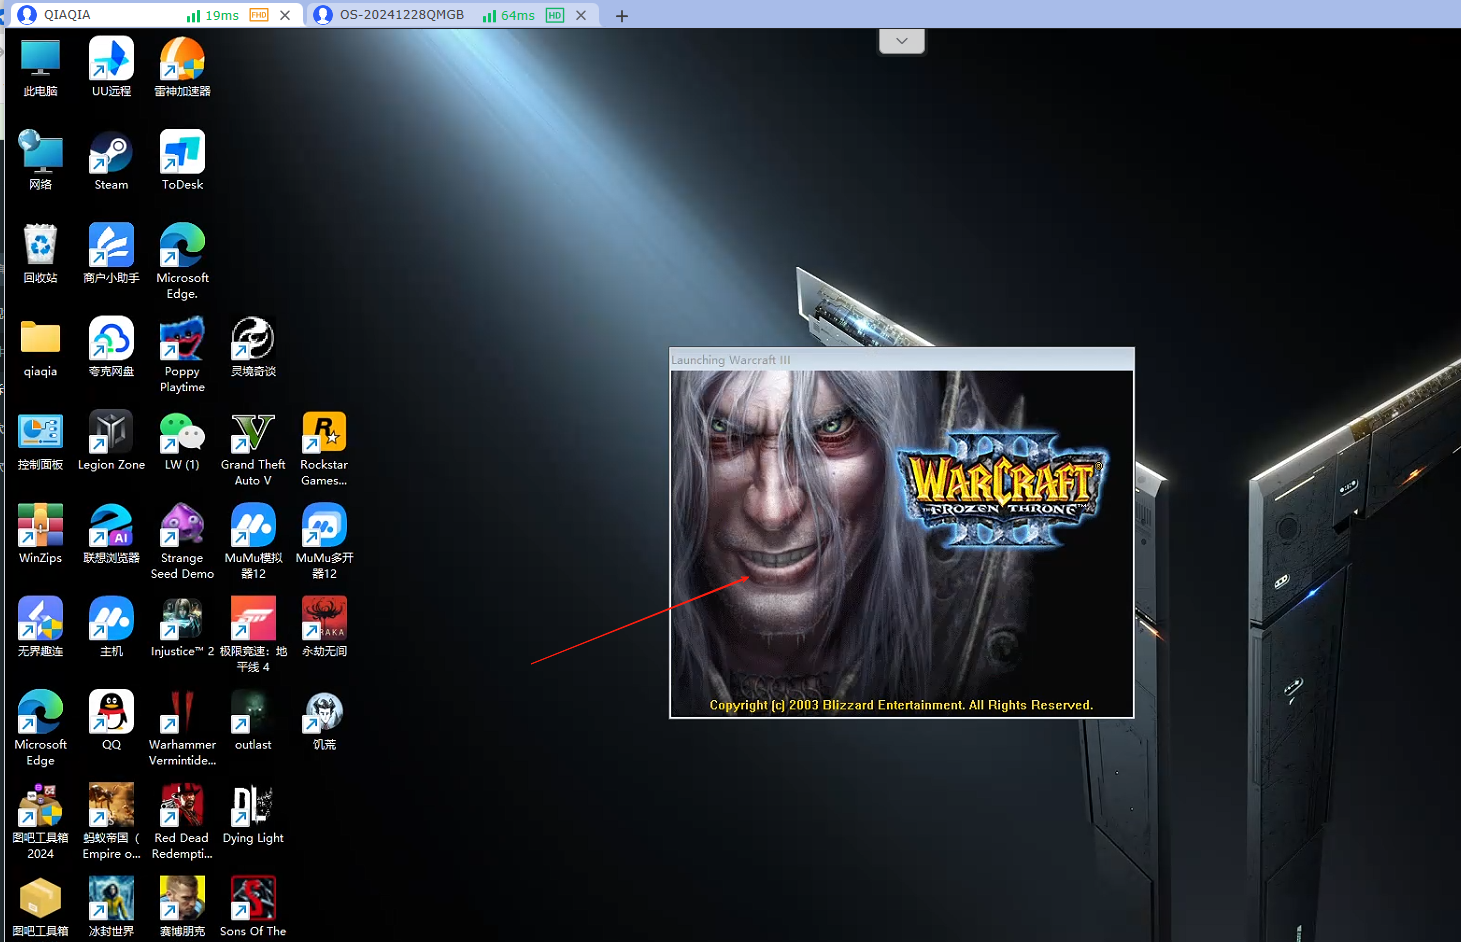Launch Grand Theft Auto V shortcut
The image size is (1461, 942).
point(253,448)
